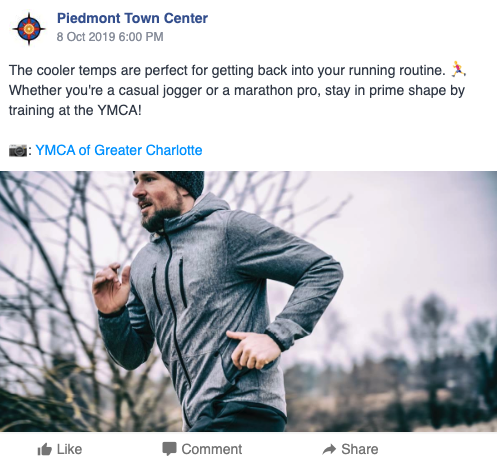
Task: Click the Comment speech bubble icon
Action: coord(169,449)
